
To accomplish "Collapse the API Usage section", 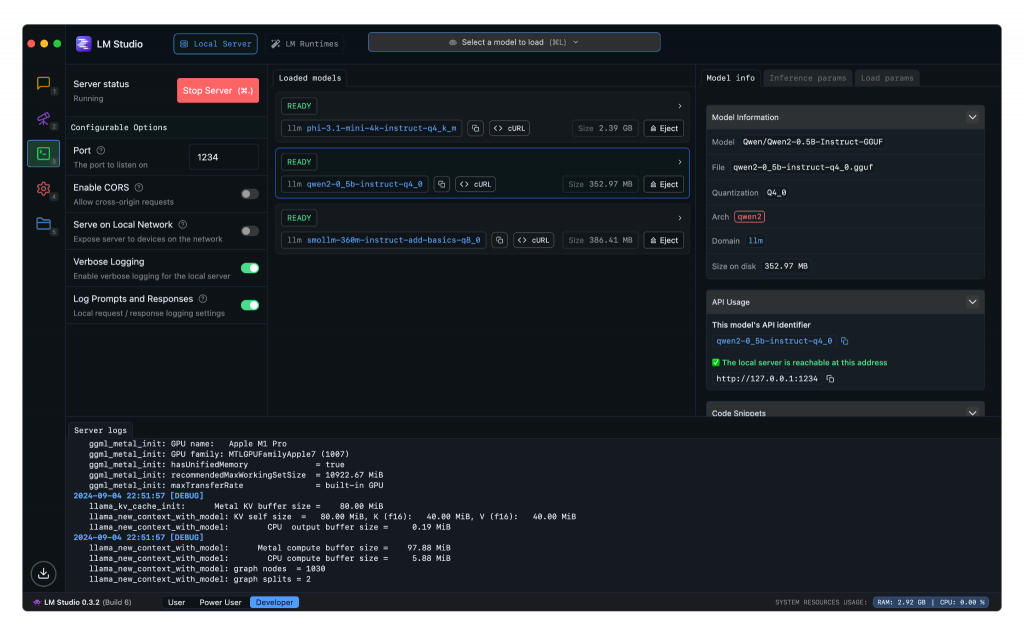I will tap(971, 302).
